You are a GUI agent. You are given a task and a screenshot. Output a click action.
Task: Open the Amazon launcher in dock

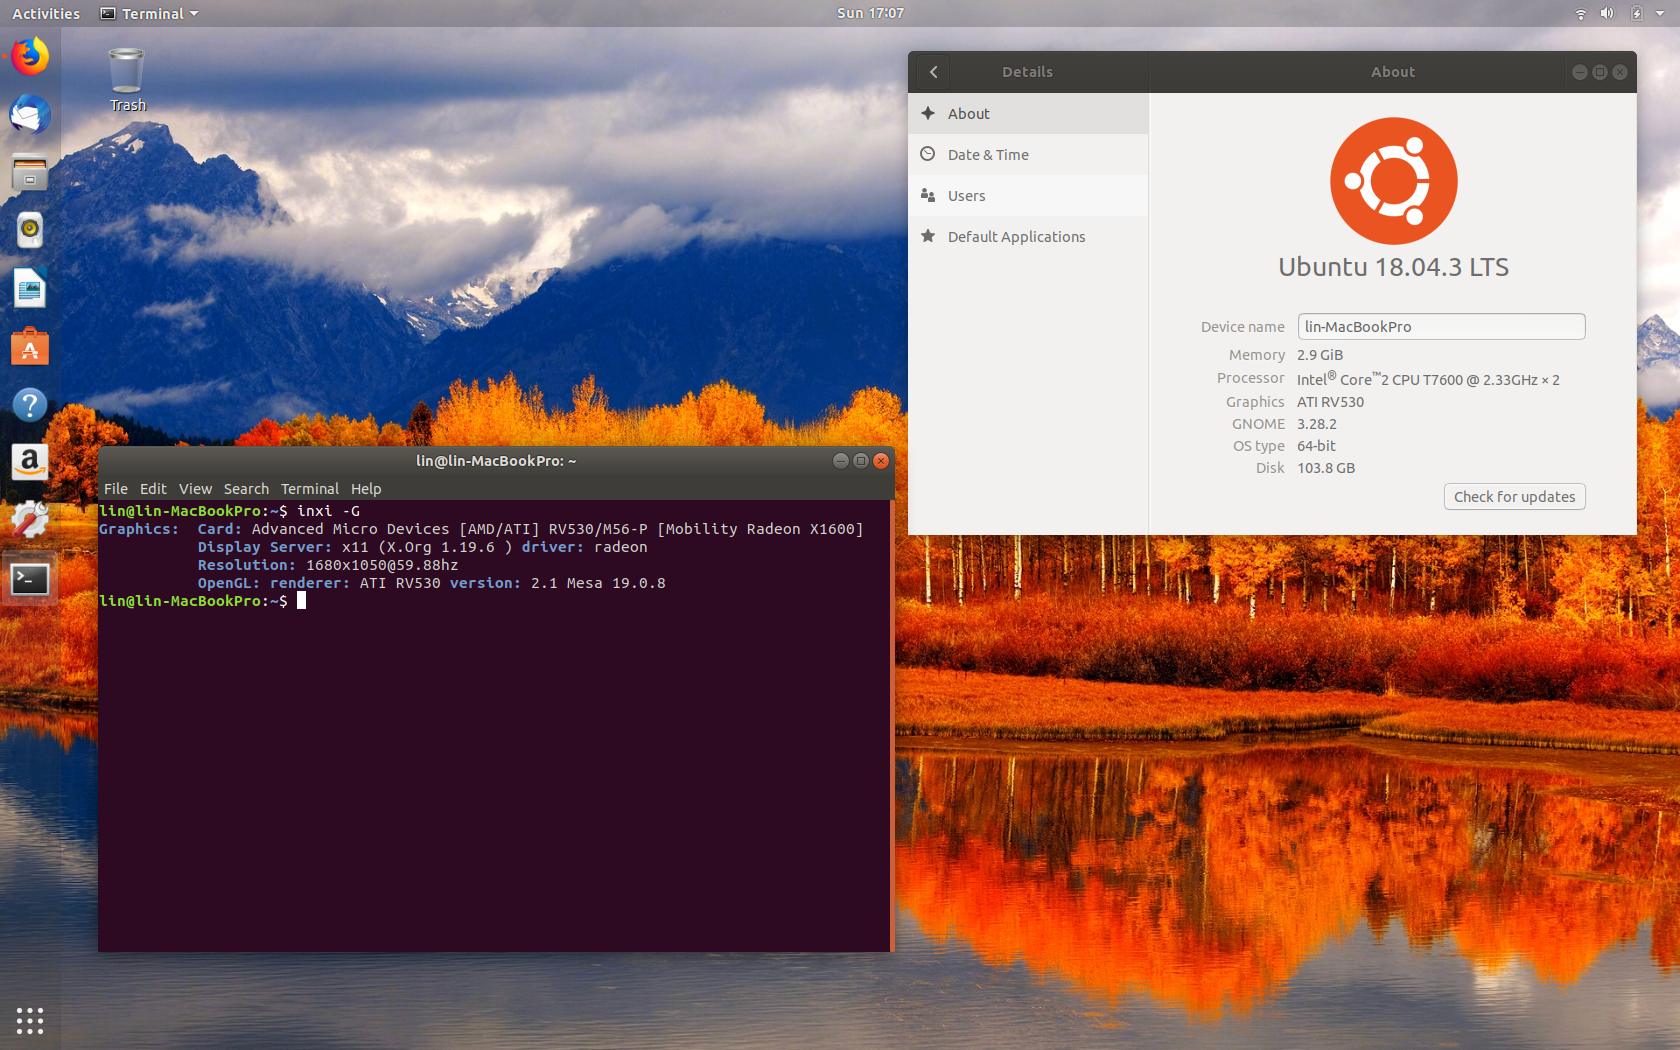[30, 463]
